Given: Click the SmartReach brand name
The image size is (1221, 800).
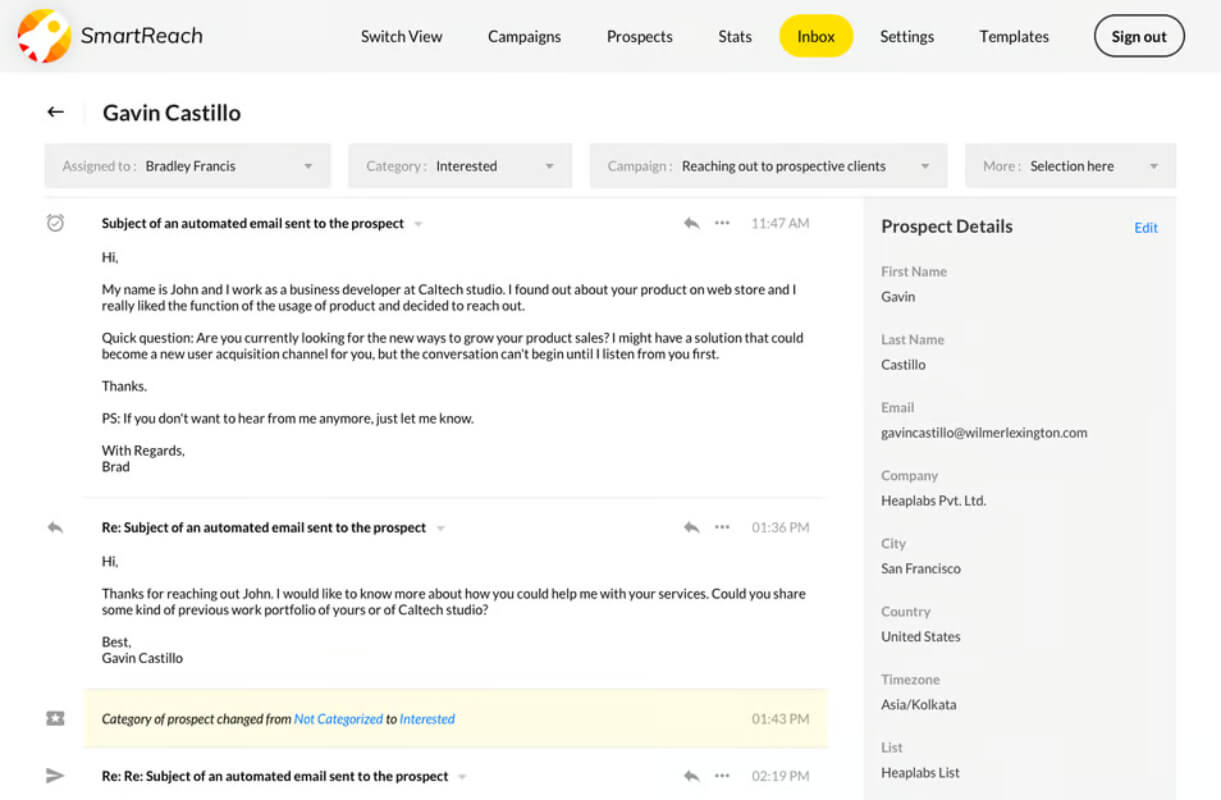Looking at the screenshot, I should click(x=141, y=36).
